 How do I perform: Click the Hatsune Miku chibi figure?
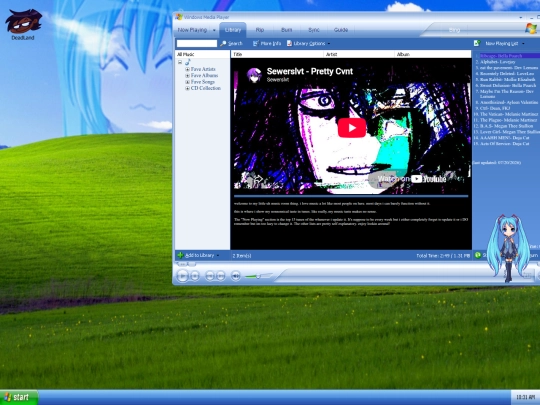tap(508, 248)
